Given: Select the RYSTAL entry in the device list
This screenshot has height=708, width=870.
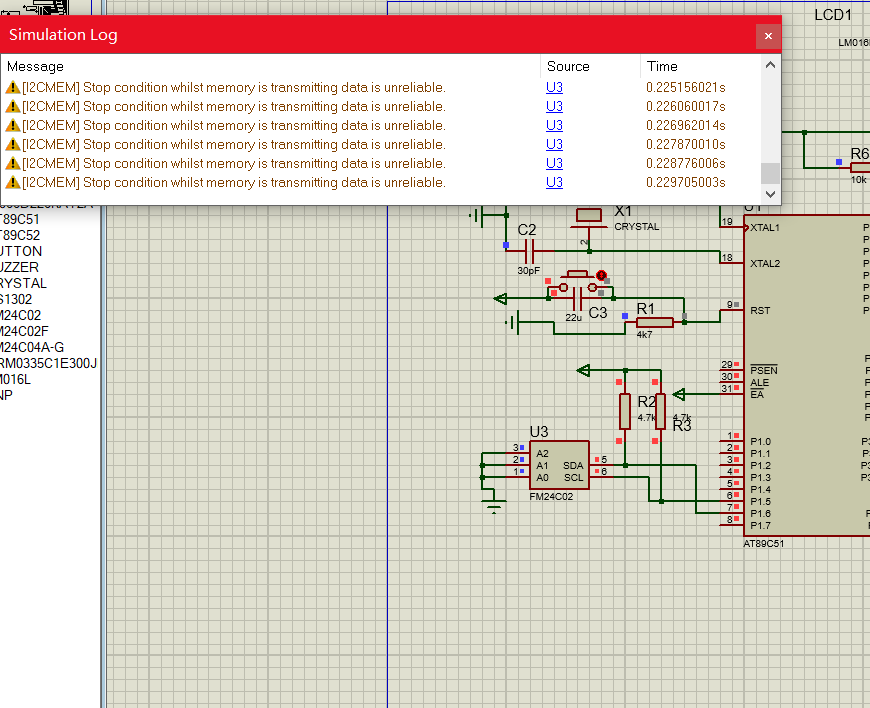Looking at the screenshot, I should [23, 284].
